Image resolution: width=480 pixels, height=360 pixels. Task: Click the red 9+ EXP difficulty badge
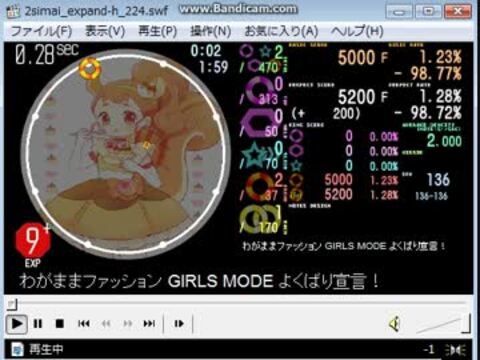click(33, 241)
